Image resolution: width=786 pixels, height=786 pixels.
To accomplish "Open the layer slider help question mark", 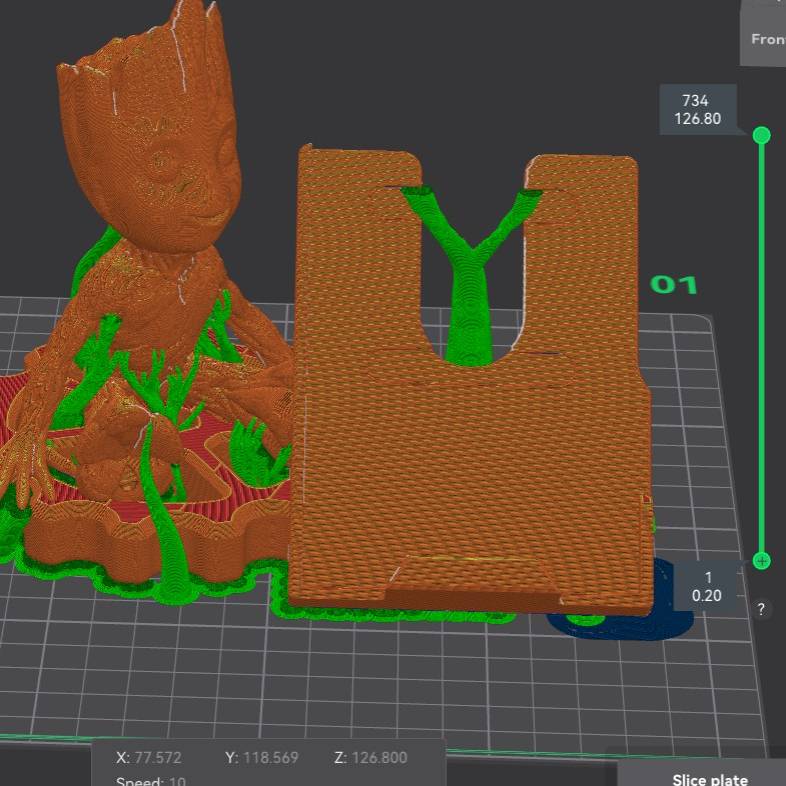I will tap(761, 610).
